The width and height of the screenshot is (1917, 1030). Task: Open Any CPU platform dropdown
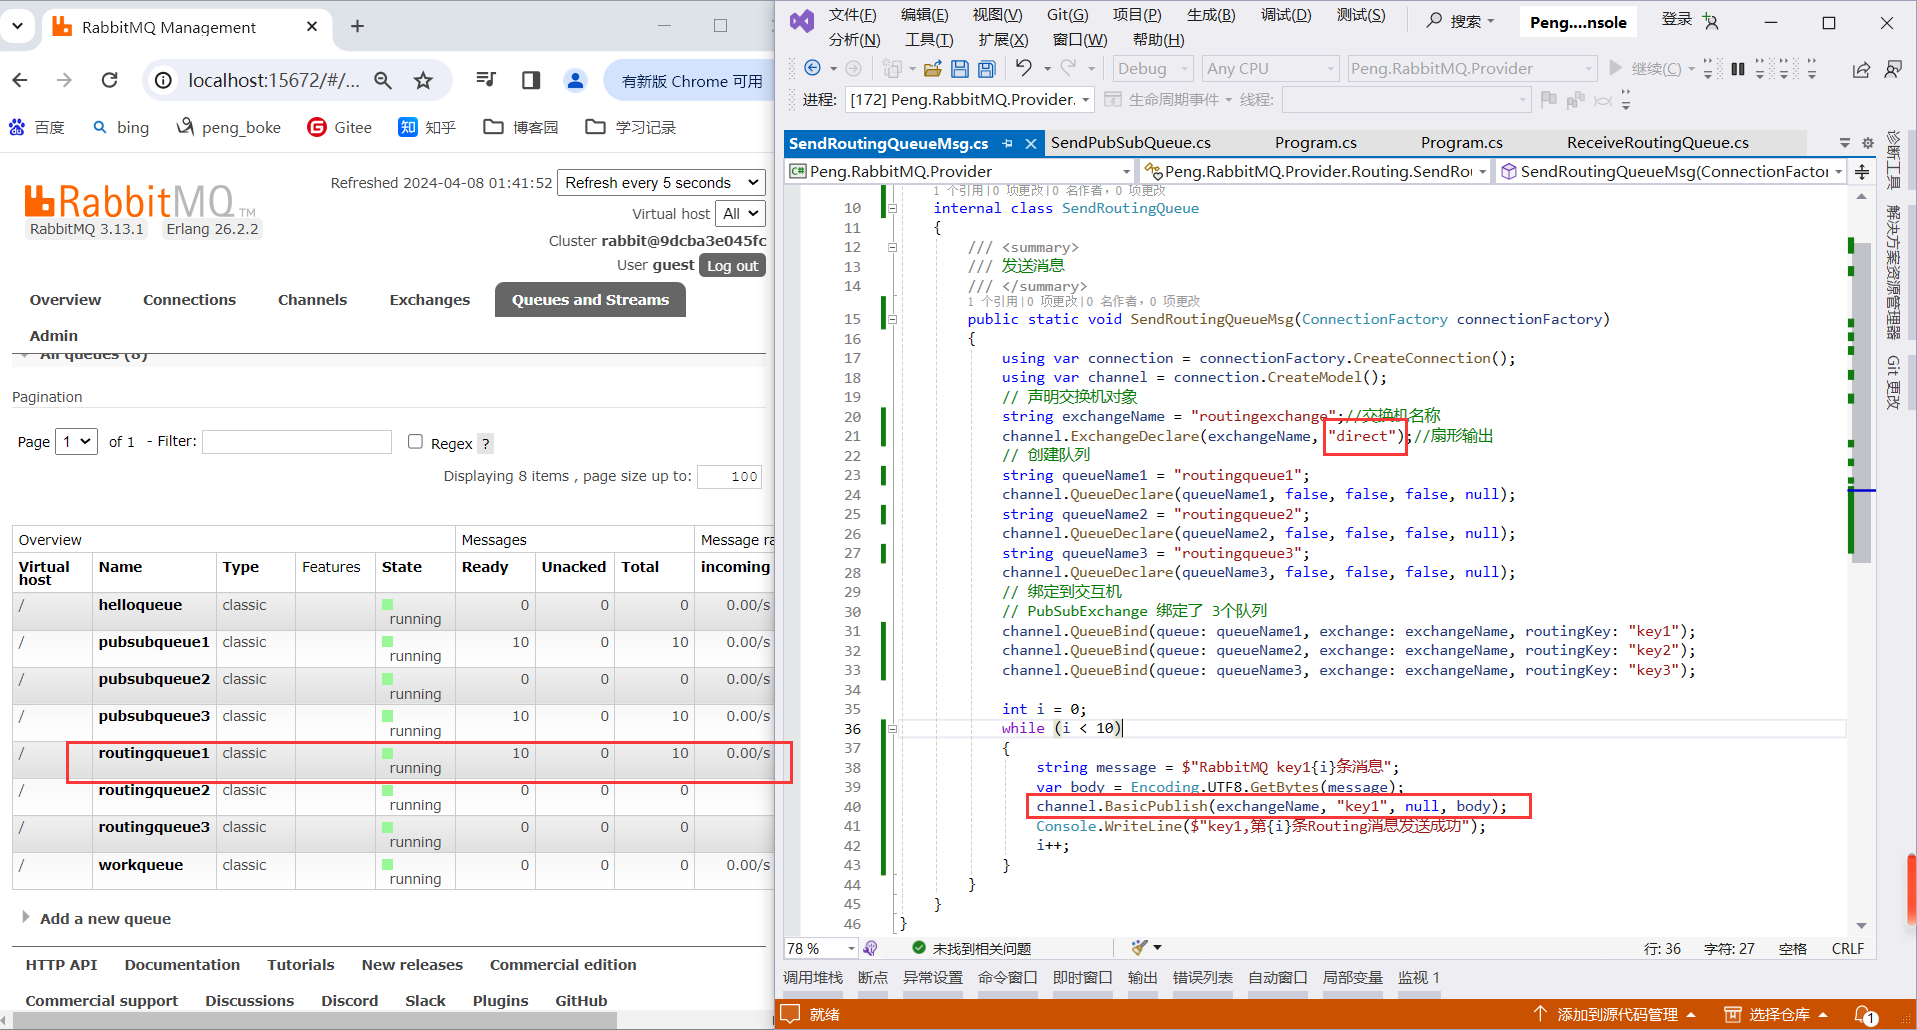point(1270,68)
